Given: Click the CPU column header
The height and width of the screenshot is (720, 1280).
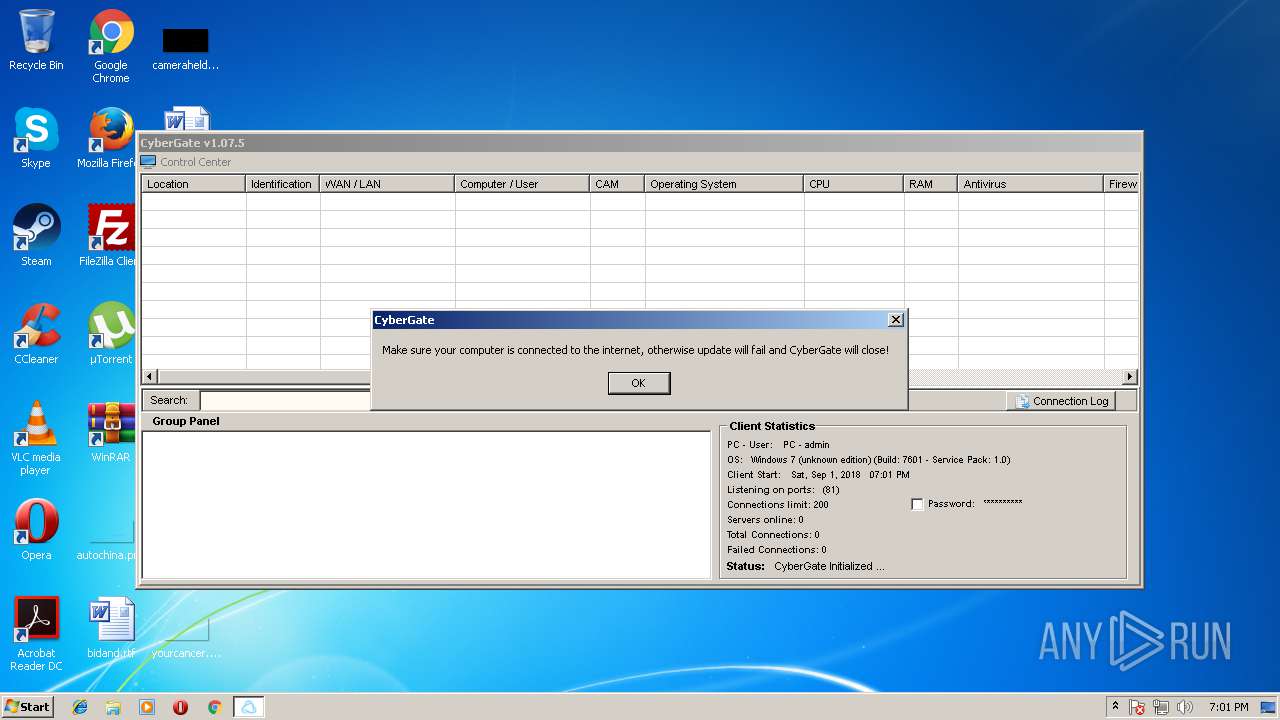Looking at the screenshot, I should point(854,184).
